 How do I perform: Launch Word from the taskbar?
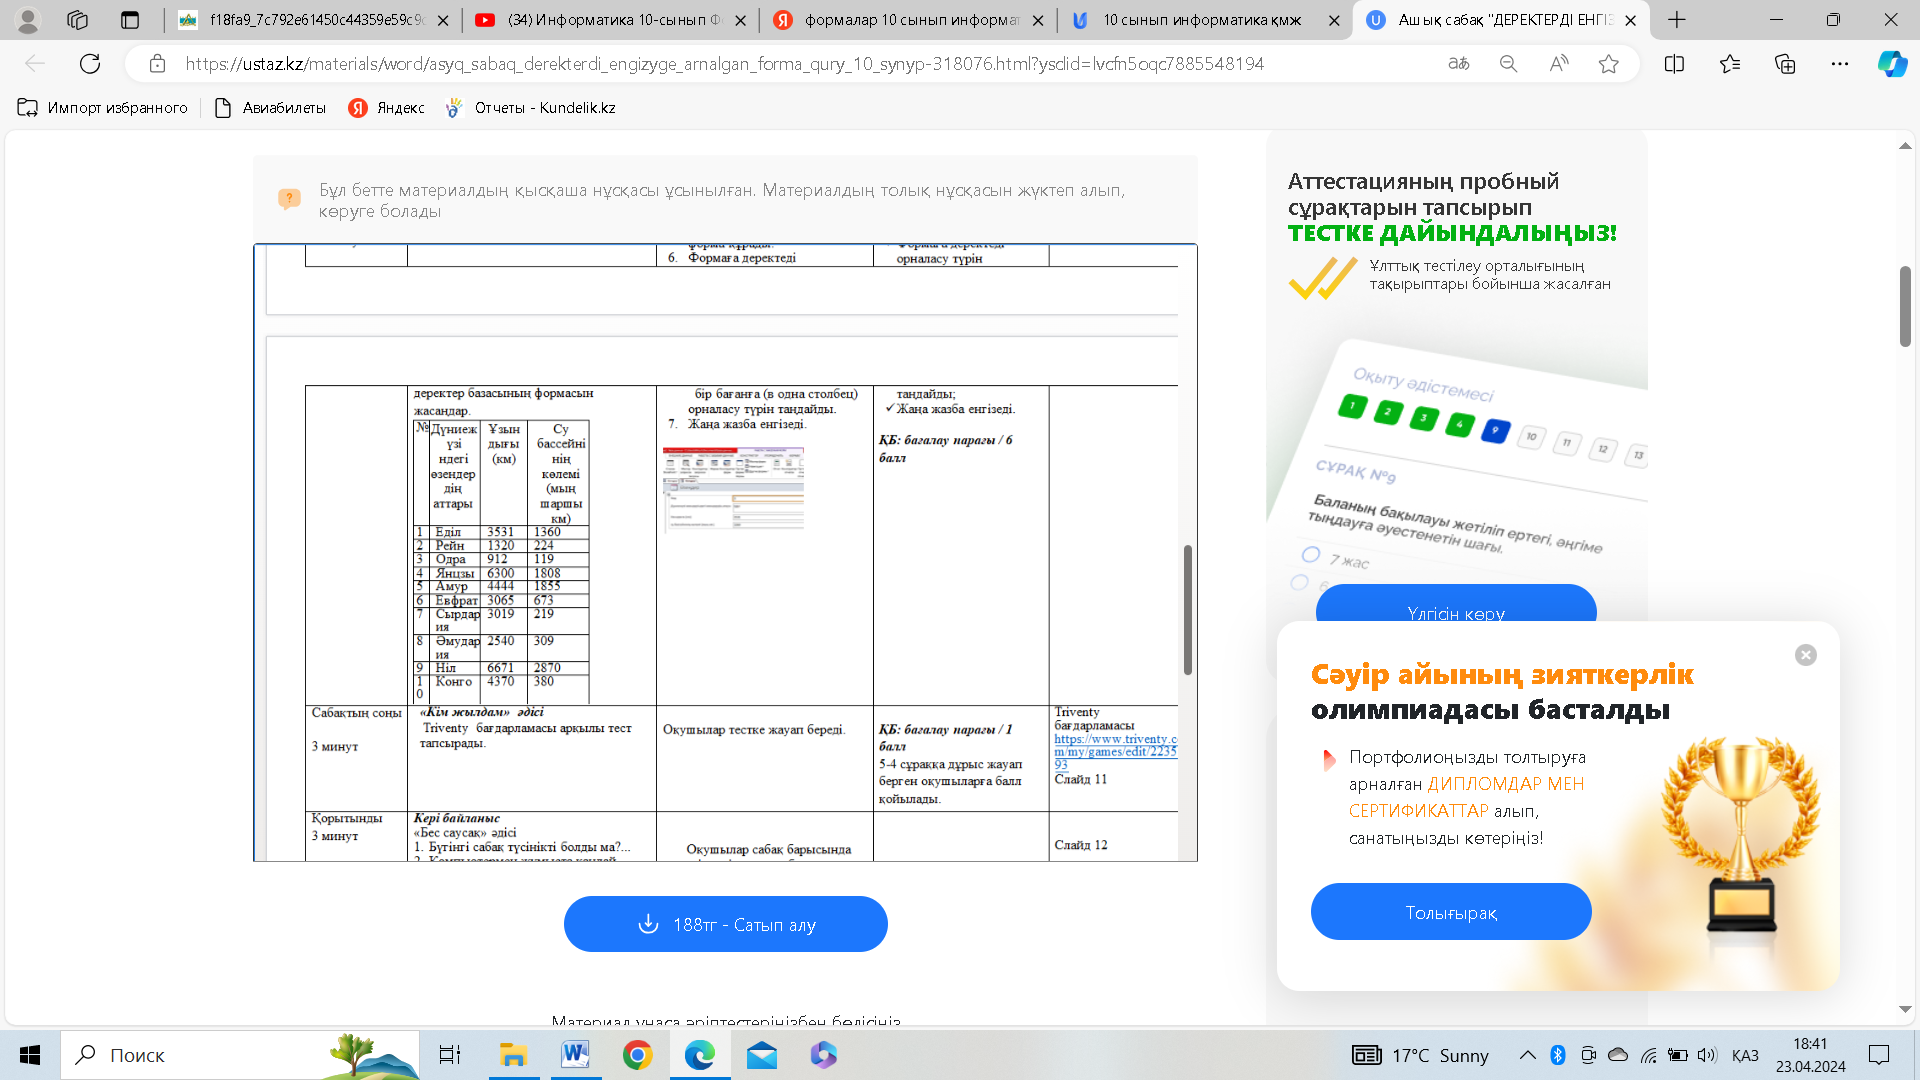coord(575,1055)
